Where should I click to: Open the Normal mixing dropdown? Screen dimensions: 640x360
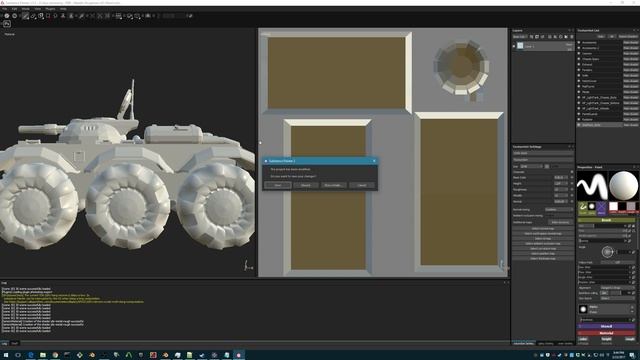(x=559, y=209)
